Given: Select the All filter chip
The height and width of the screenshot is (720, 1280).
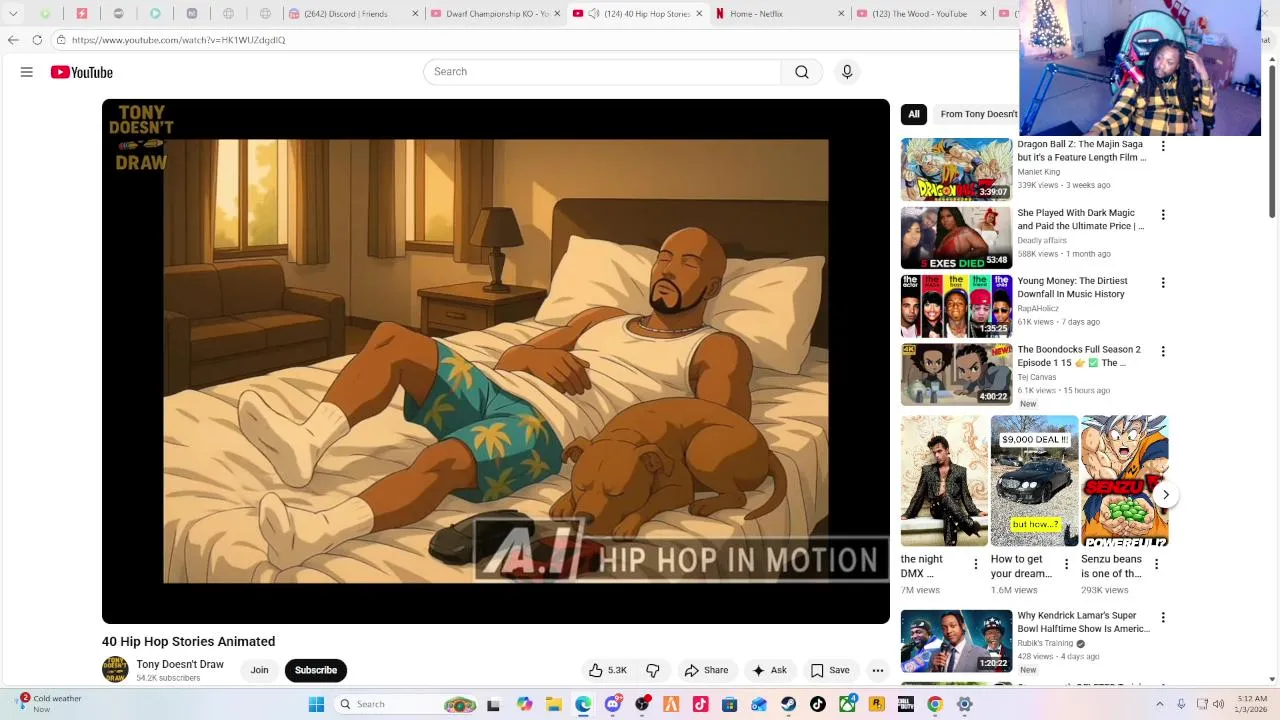Looking at the screenshot, I should pos(913,114).
